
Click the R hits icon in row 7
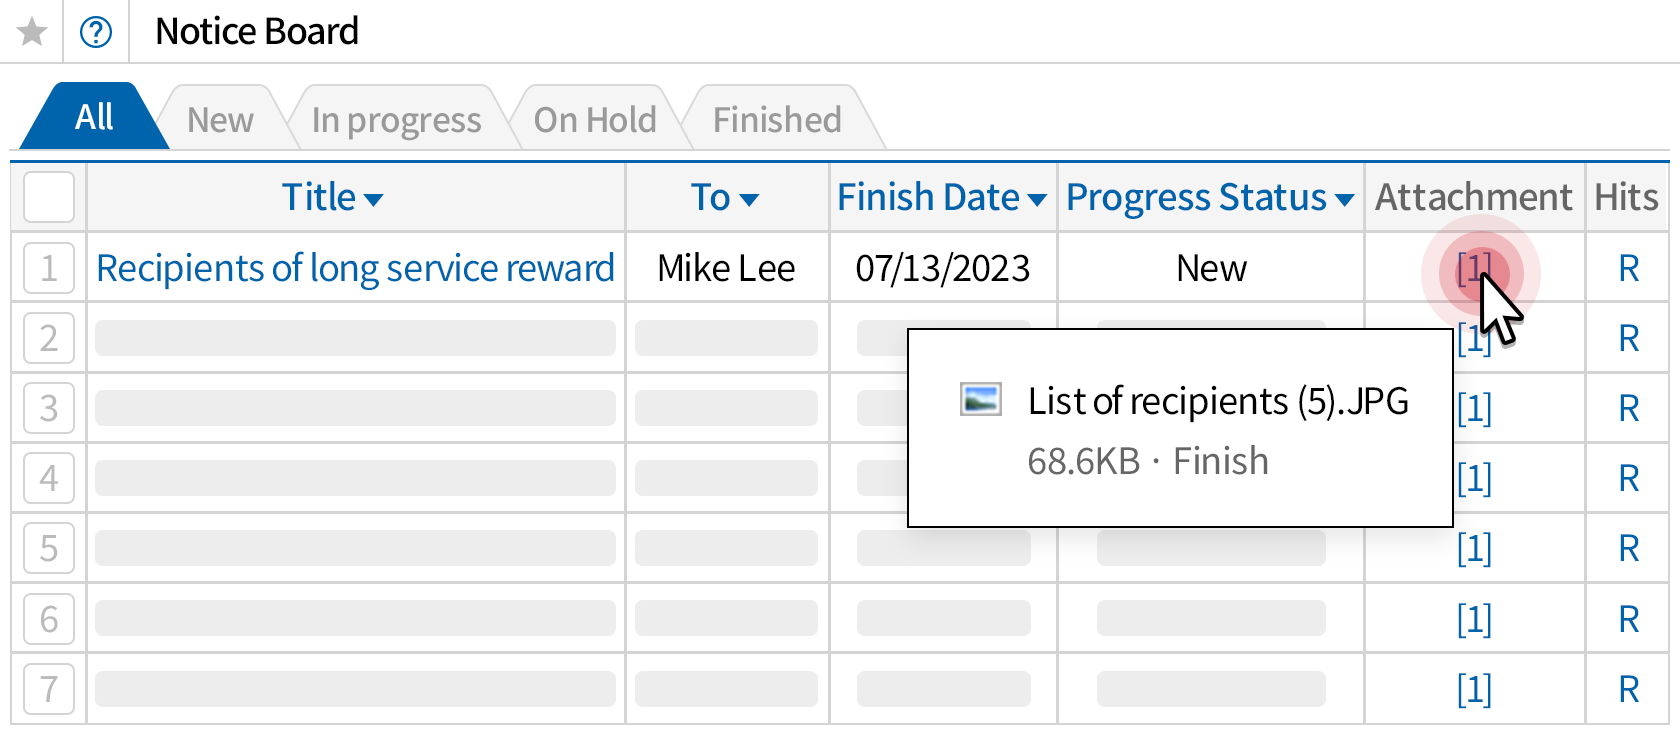tap(1628, 689)
